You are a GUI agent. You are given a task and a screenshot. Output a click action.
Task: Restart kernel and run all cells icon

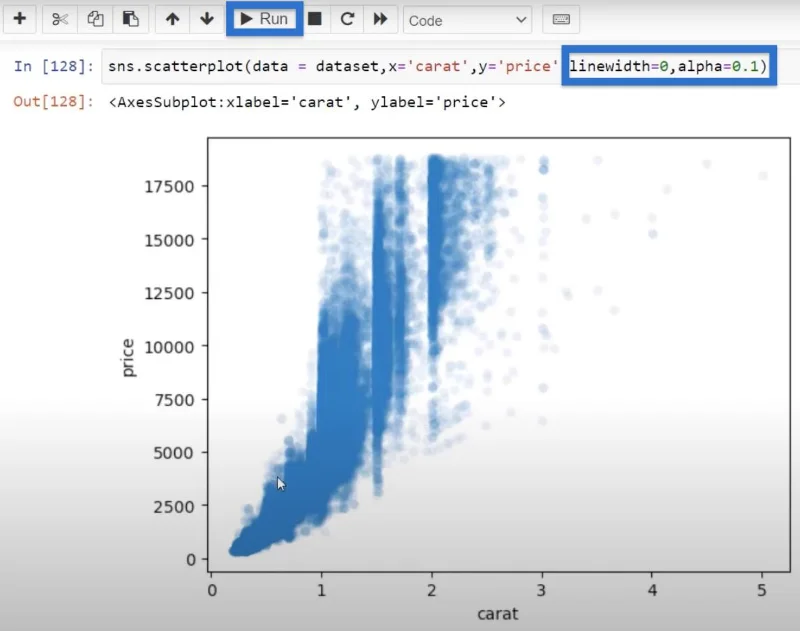pyautogui.click(x=380, y=19)
